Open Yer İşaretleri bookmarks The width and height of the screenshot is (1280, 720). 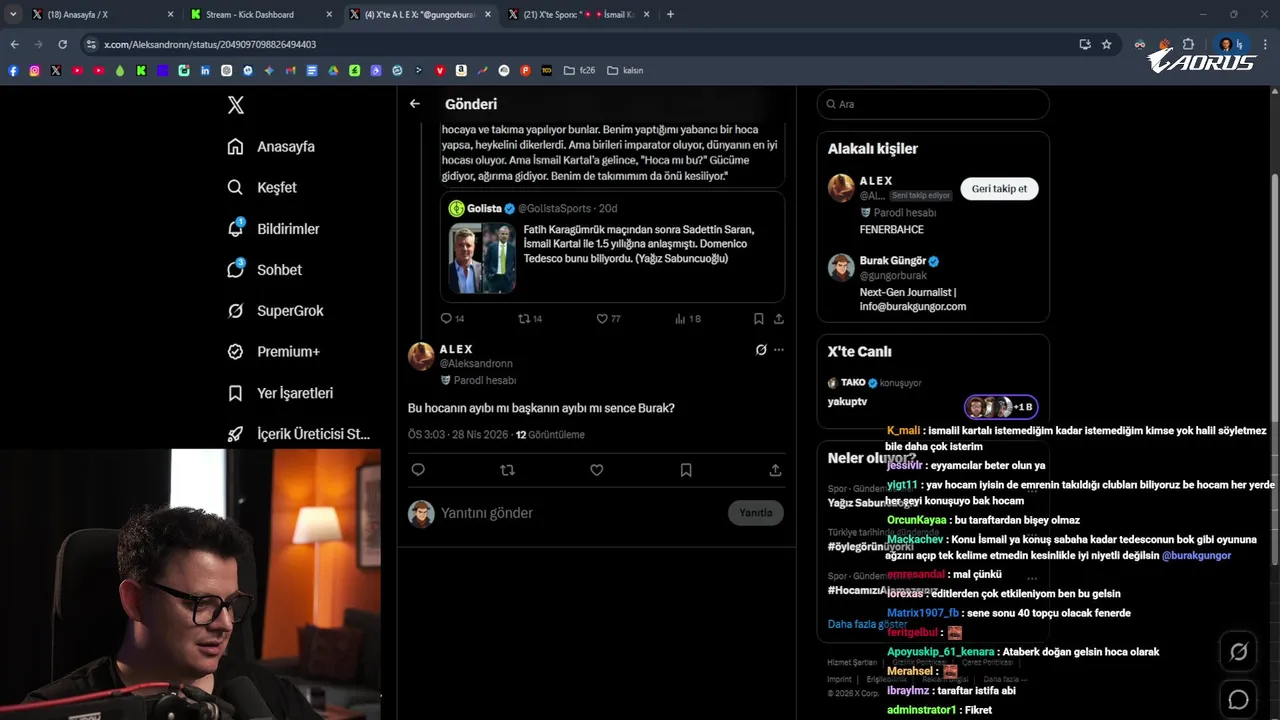coord(280,393)
